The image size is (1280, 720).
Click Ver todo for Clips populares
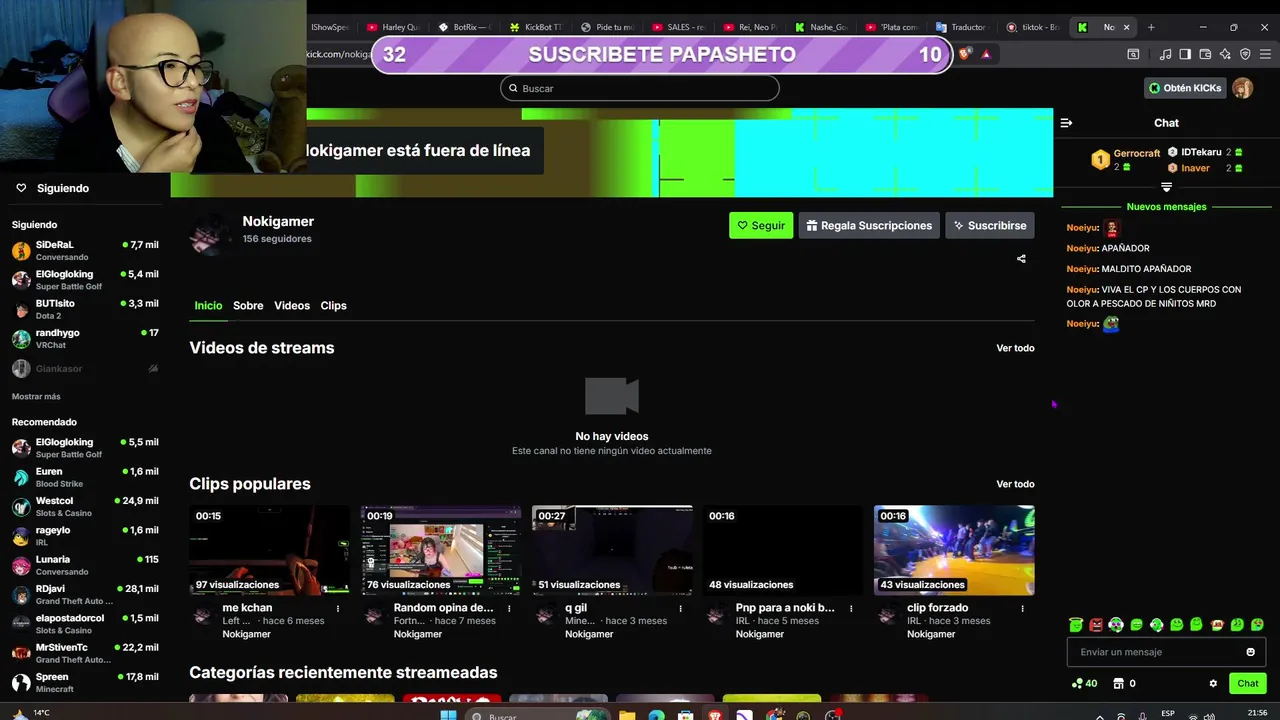tap(1015, 484)
